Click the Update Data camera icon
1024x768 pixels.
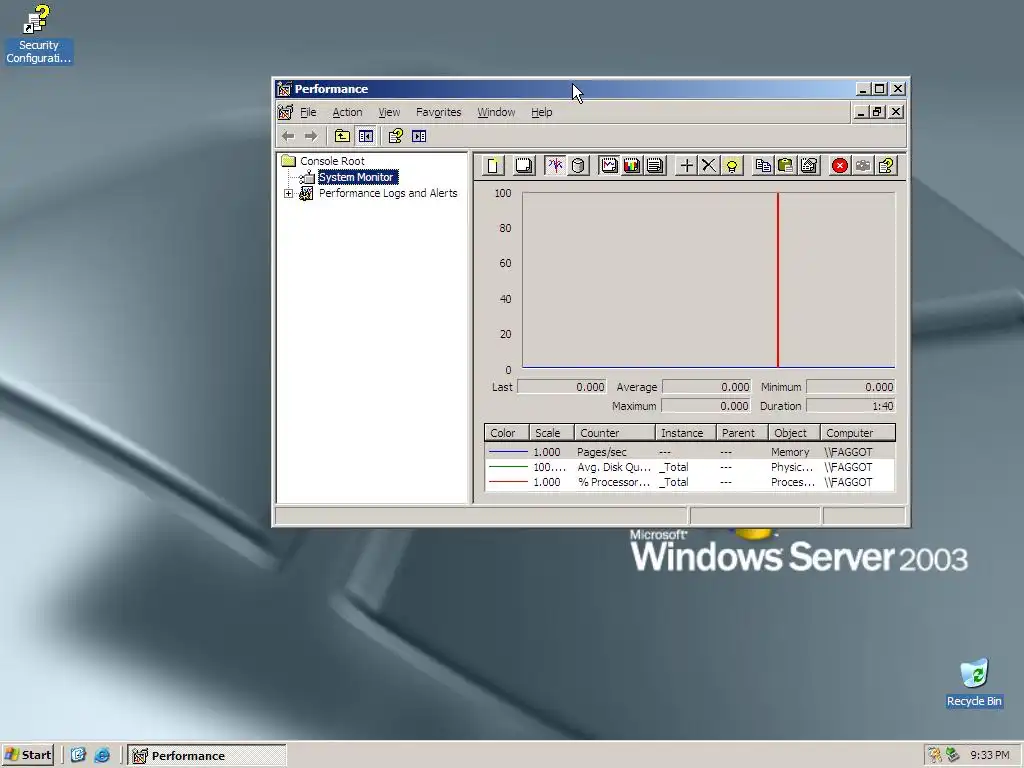pos(863,166)
